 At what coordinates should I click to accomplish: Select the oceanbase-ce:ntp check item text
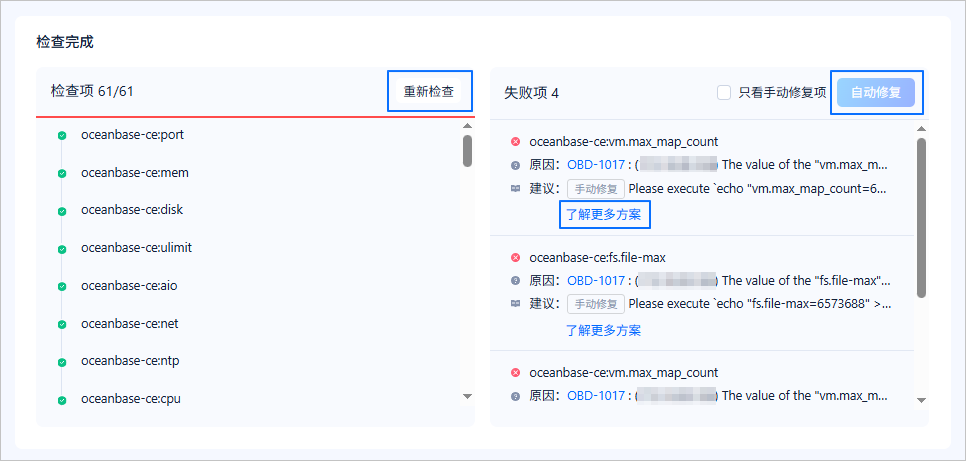pos(130,361)
